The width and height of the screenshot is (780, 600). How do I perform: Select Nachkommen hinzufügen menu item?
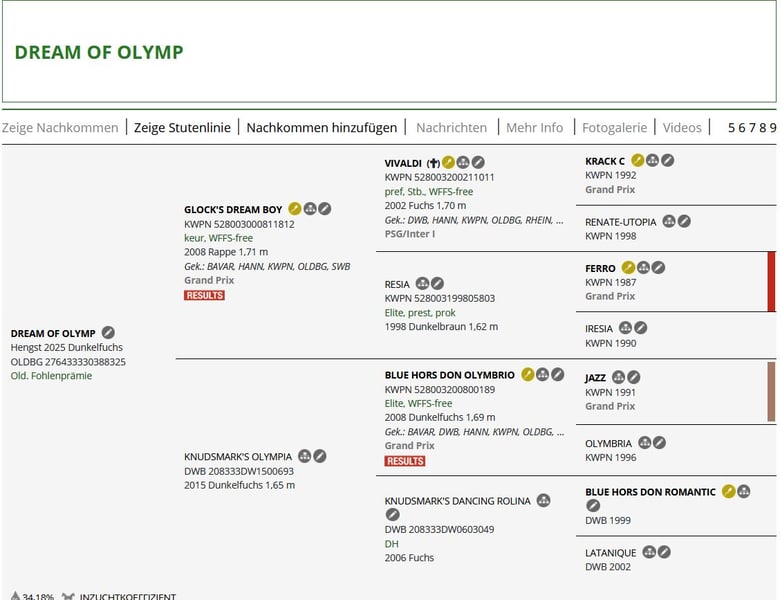click(x=322, y=128)
